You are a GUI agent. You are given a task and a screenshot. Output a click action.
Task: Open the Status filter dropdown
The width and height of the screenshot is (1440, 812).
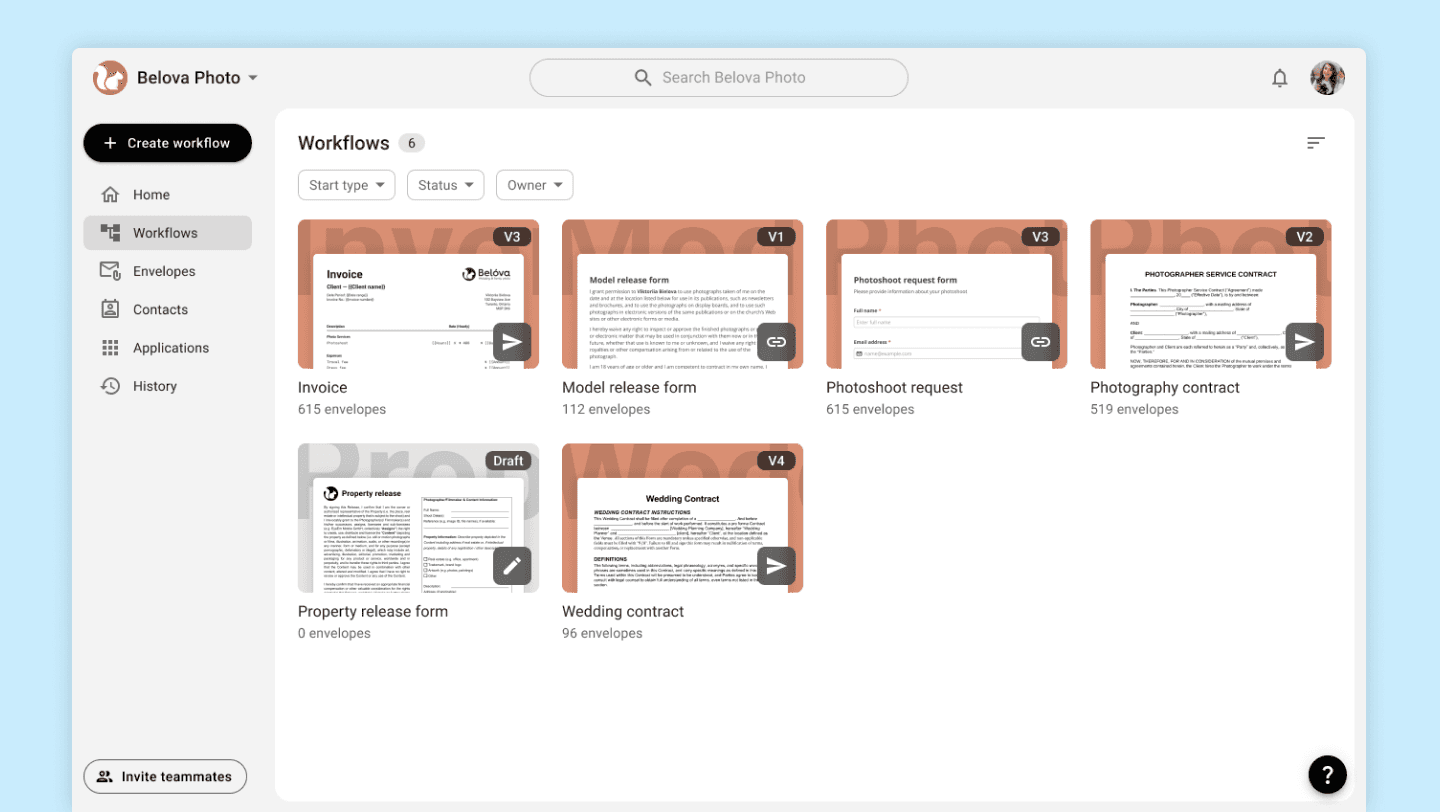pyautogui.click(x=446, y=185)
